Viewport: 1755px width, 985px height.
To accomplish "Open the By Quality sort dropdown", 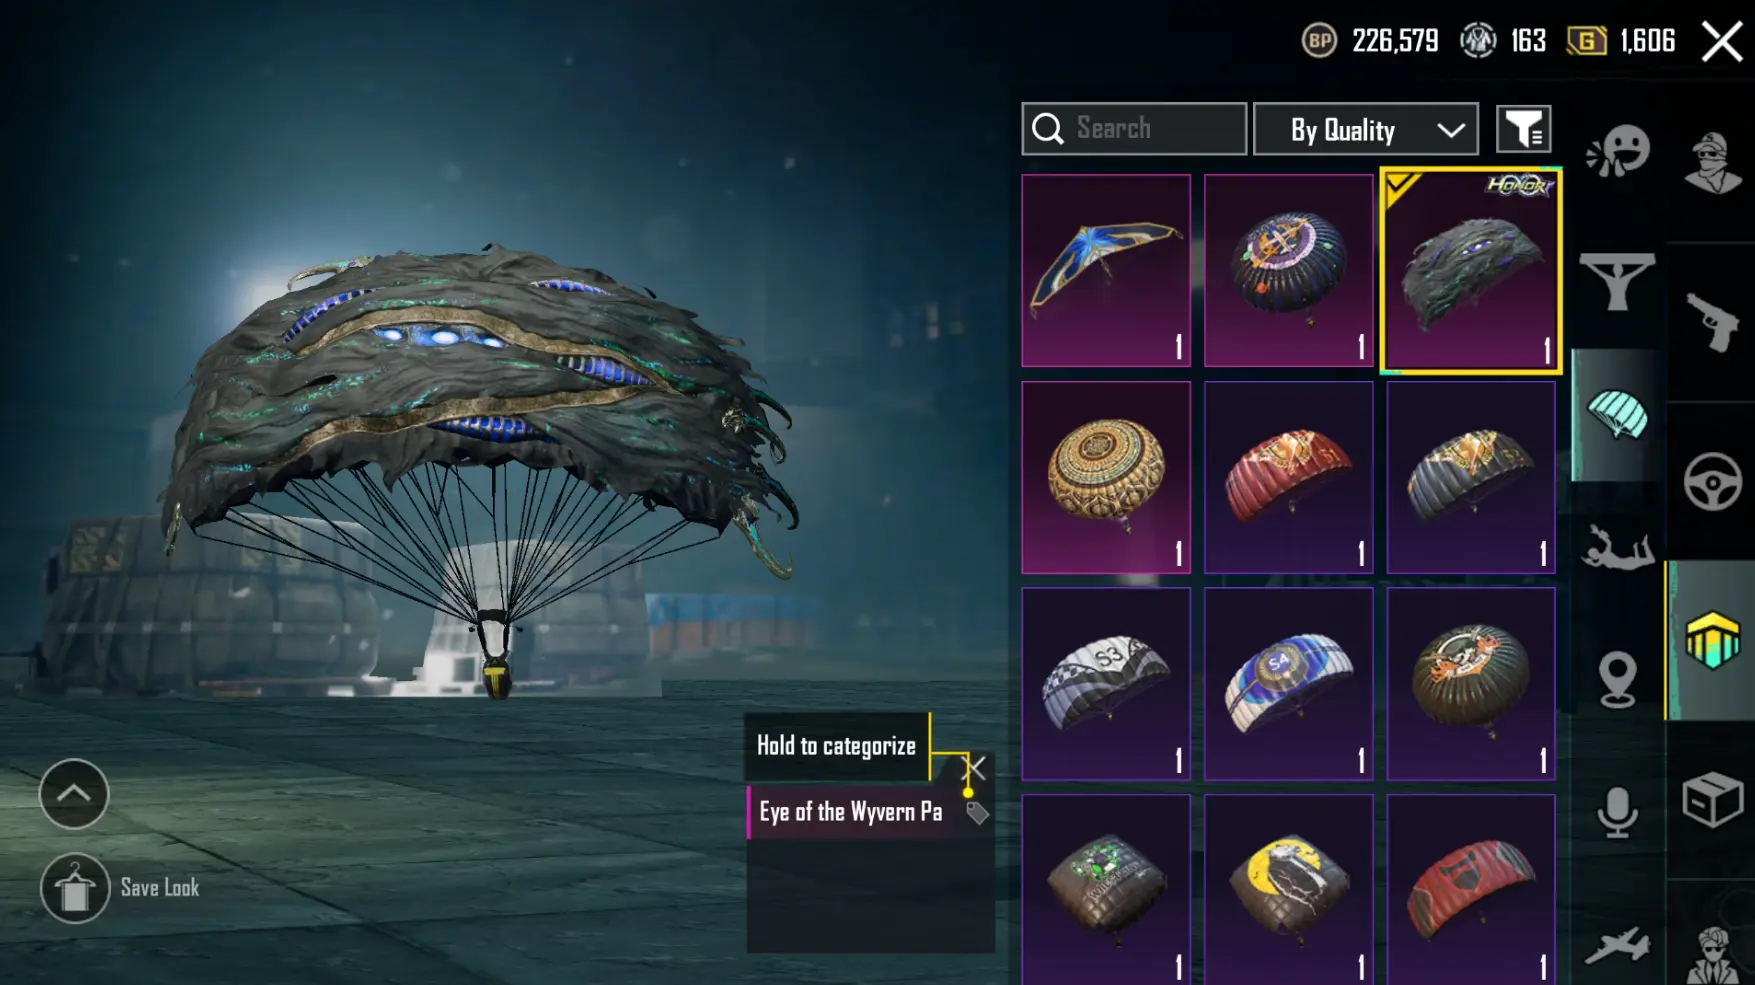I will (1365, 129).
